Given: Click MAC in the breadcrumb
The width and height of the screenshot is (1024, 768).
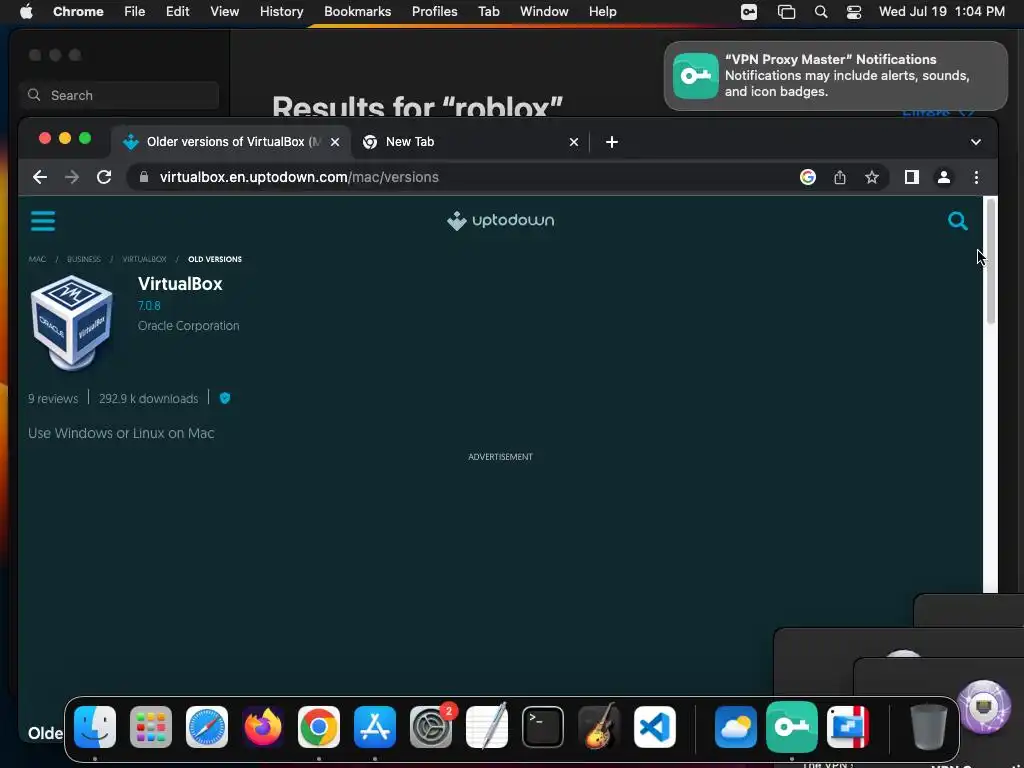Looking at the screenshot, I should [x=37, y=259].
